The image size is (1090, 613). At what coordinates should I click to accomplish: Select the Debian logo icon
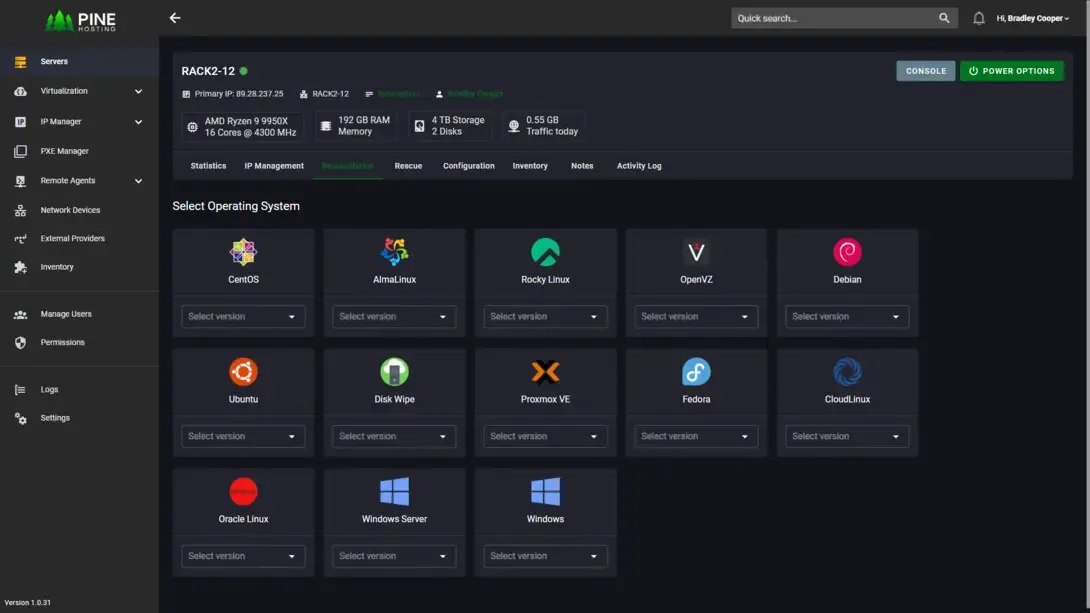(847, 252)
